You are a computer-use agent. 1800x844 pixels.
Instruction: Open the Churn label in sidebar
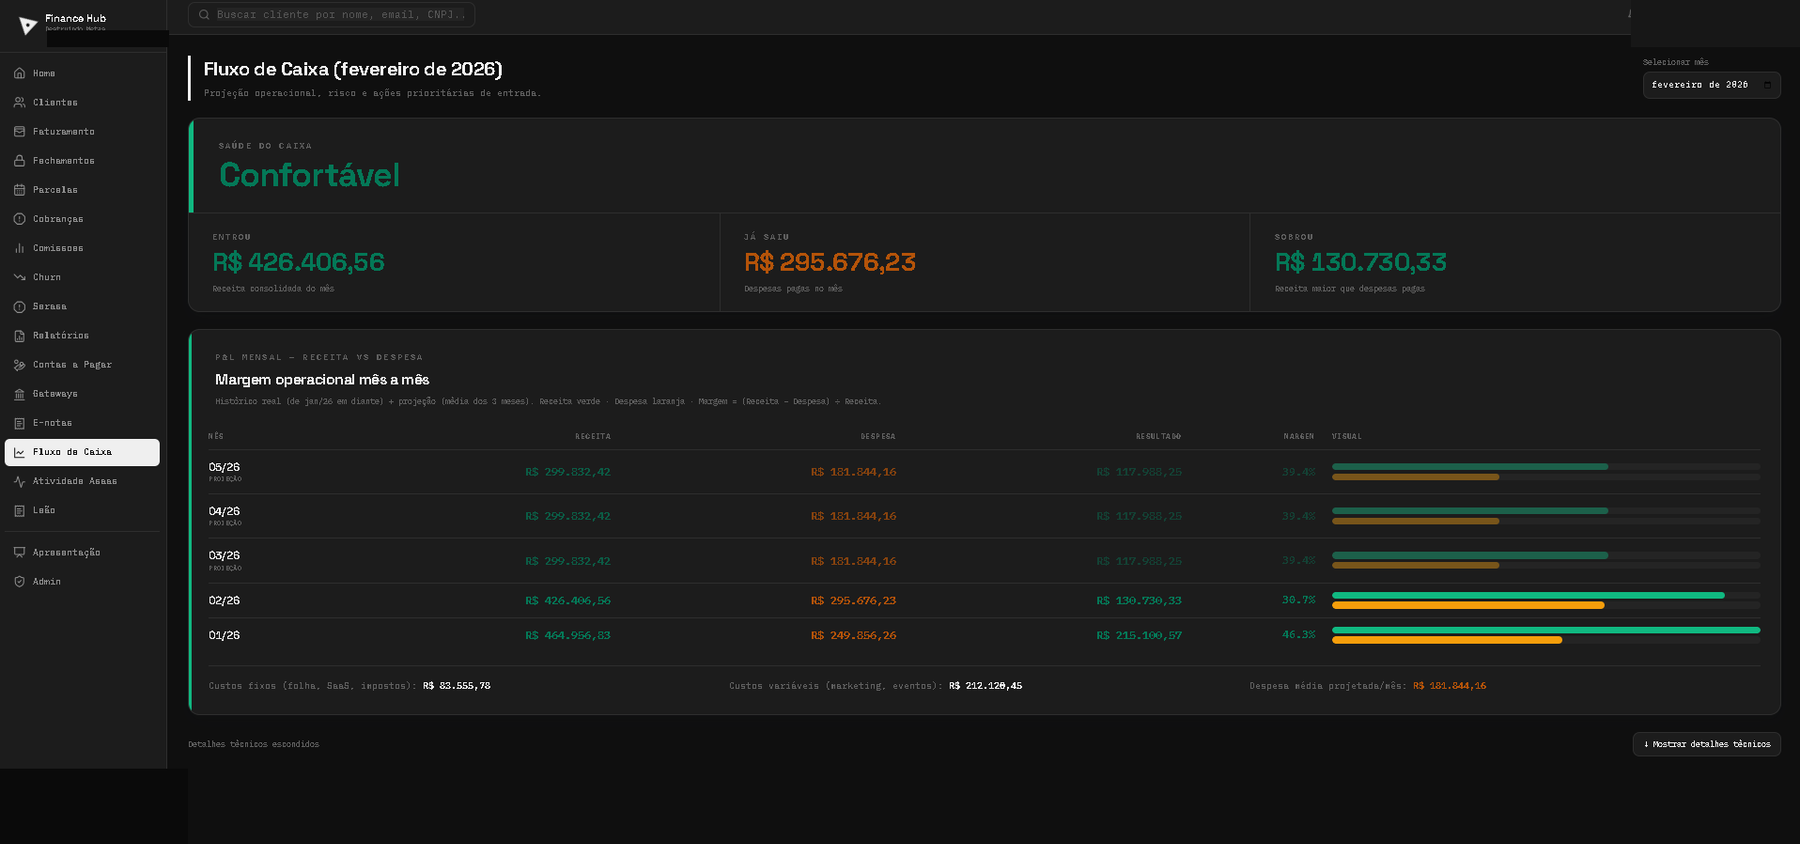[47, 277]
